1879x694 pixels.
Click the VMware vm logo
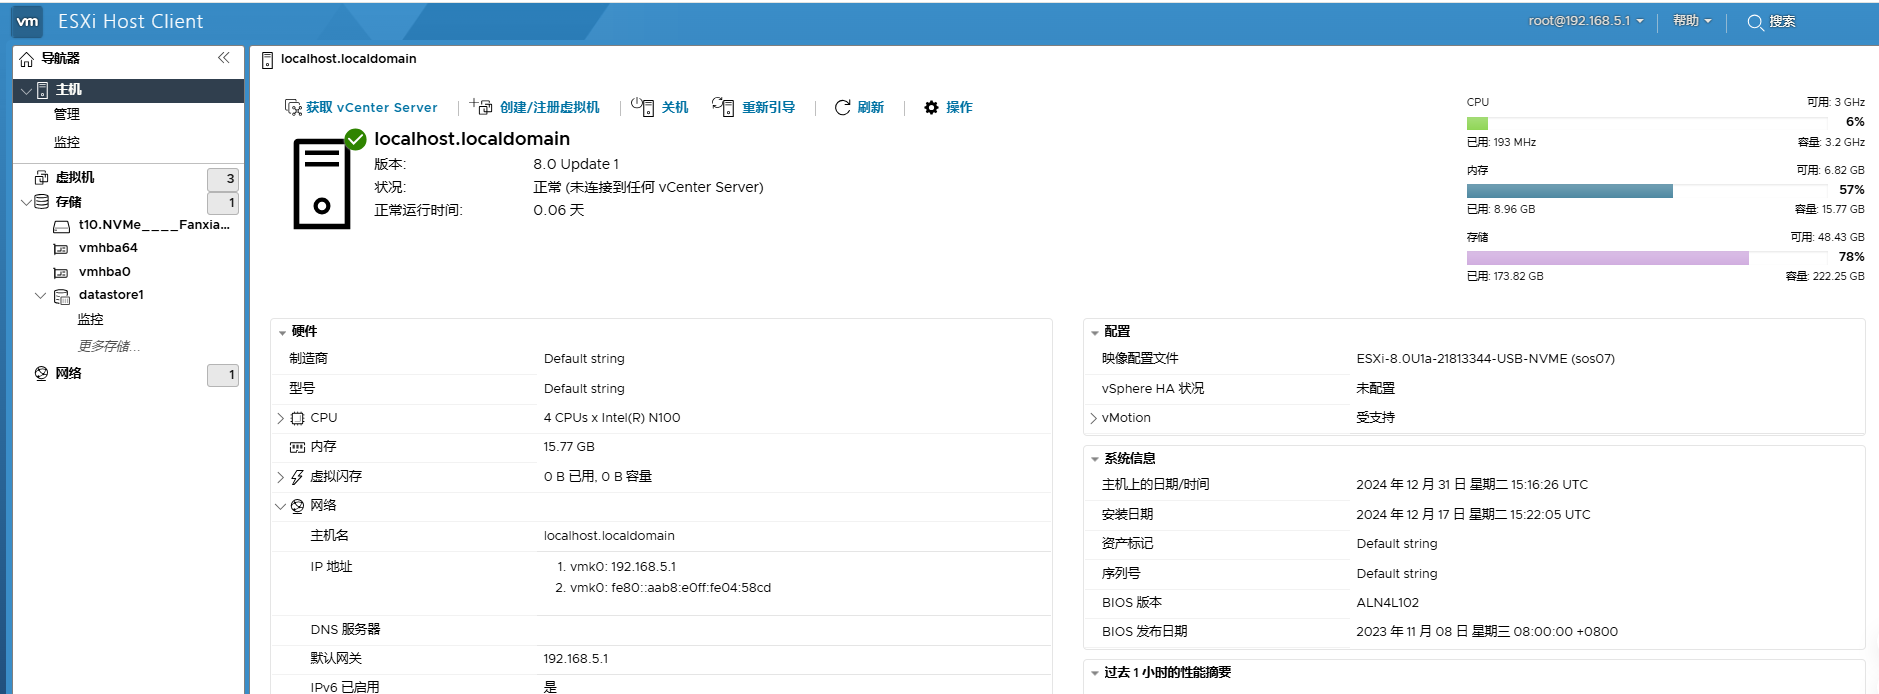(x=28, y=21)
